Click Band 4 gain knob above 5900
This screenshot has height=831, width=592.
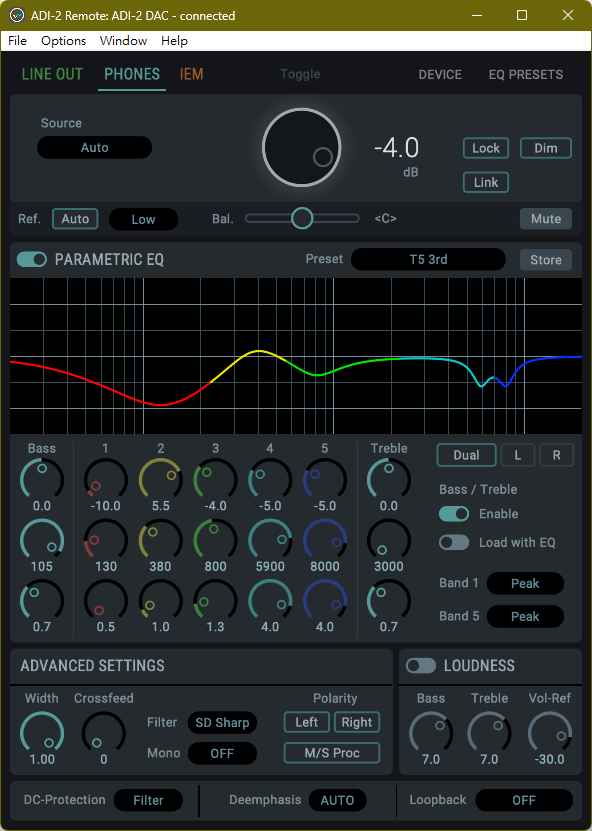(270, 480)
